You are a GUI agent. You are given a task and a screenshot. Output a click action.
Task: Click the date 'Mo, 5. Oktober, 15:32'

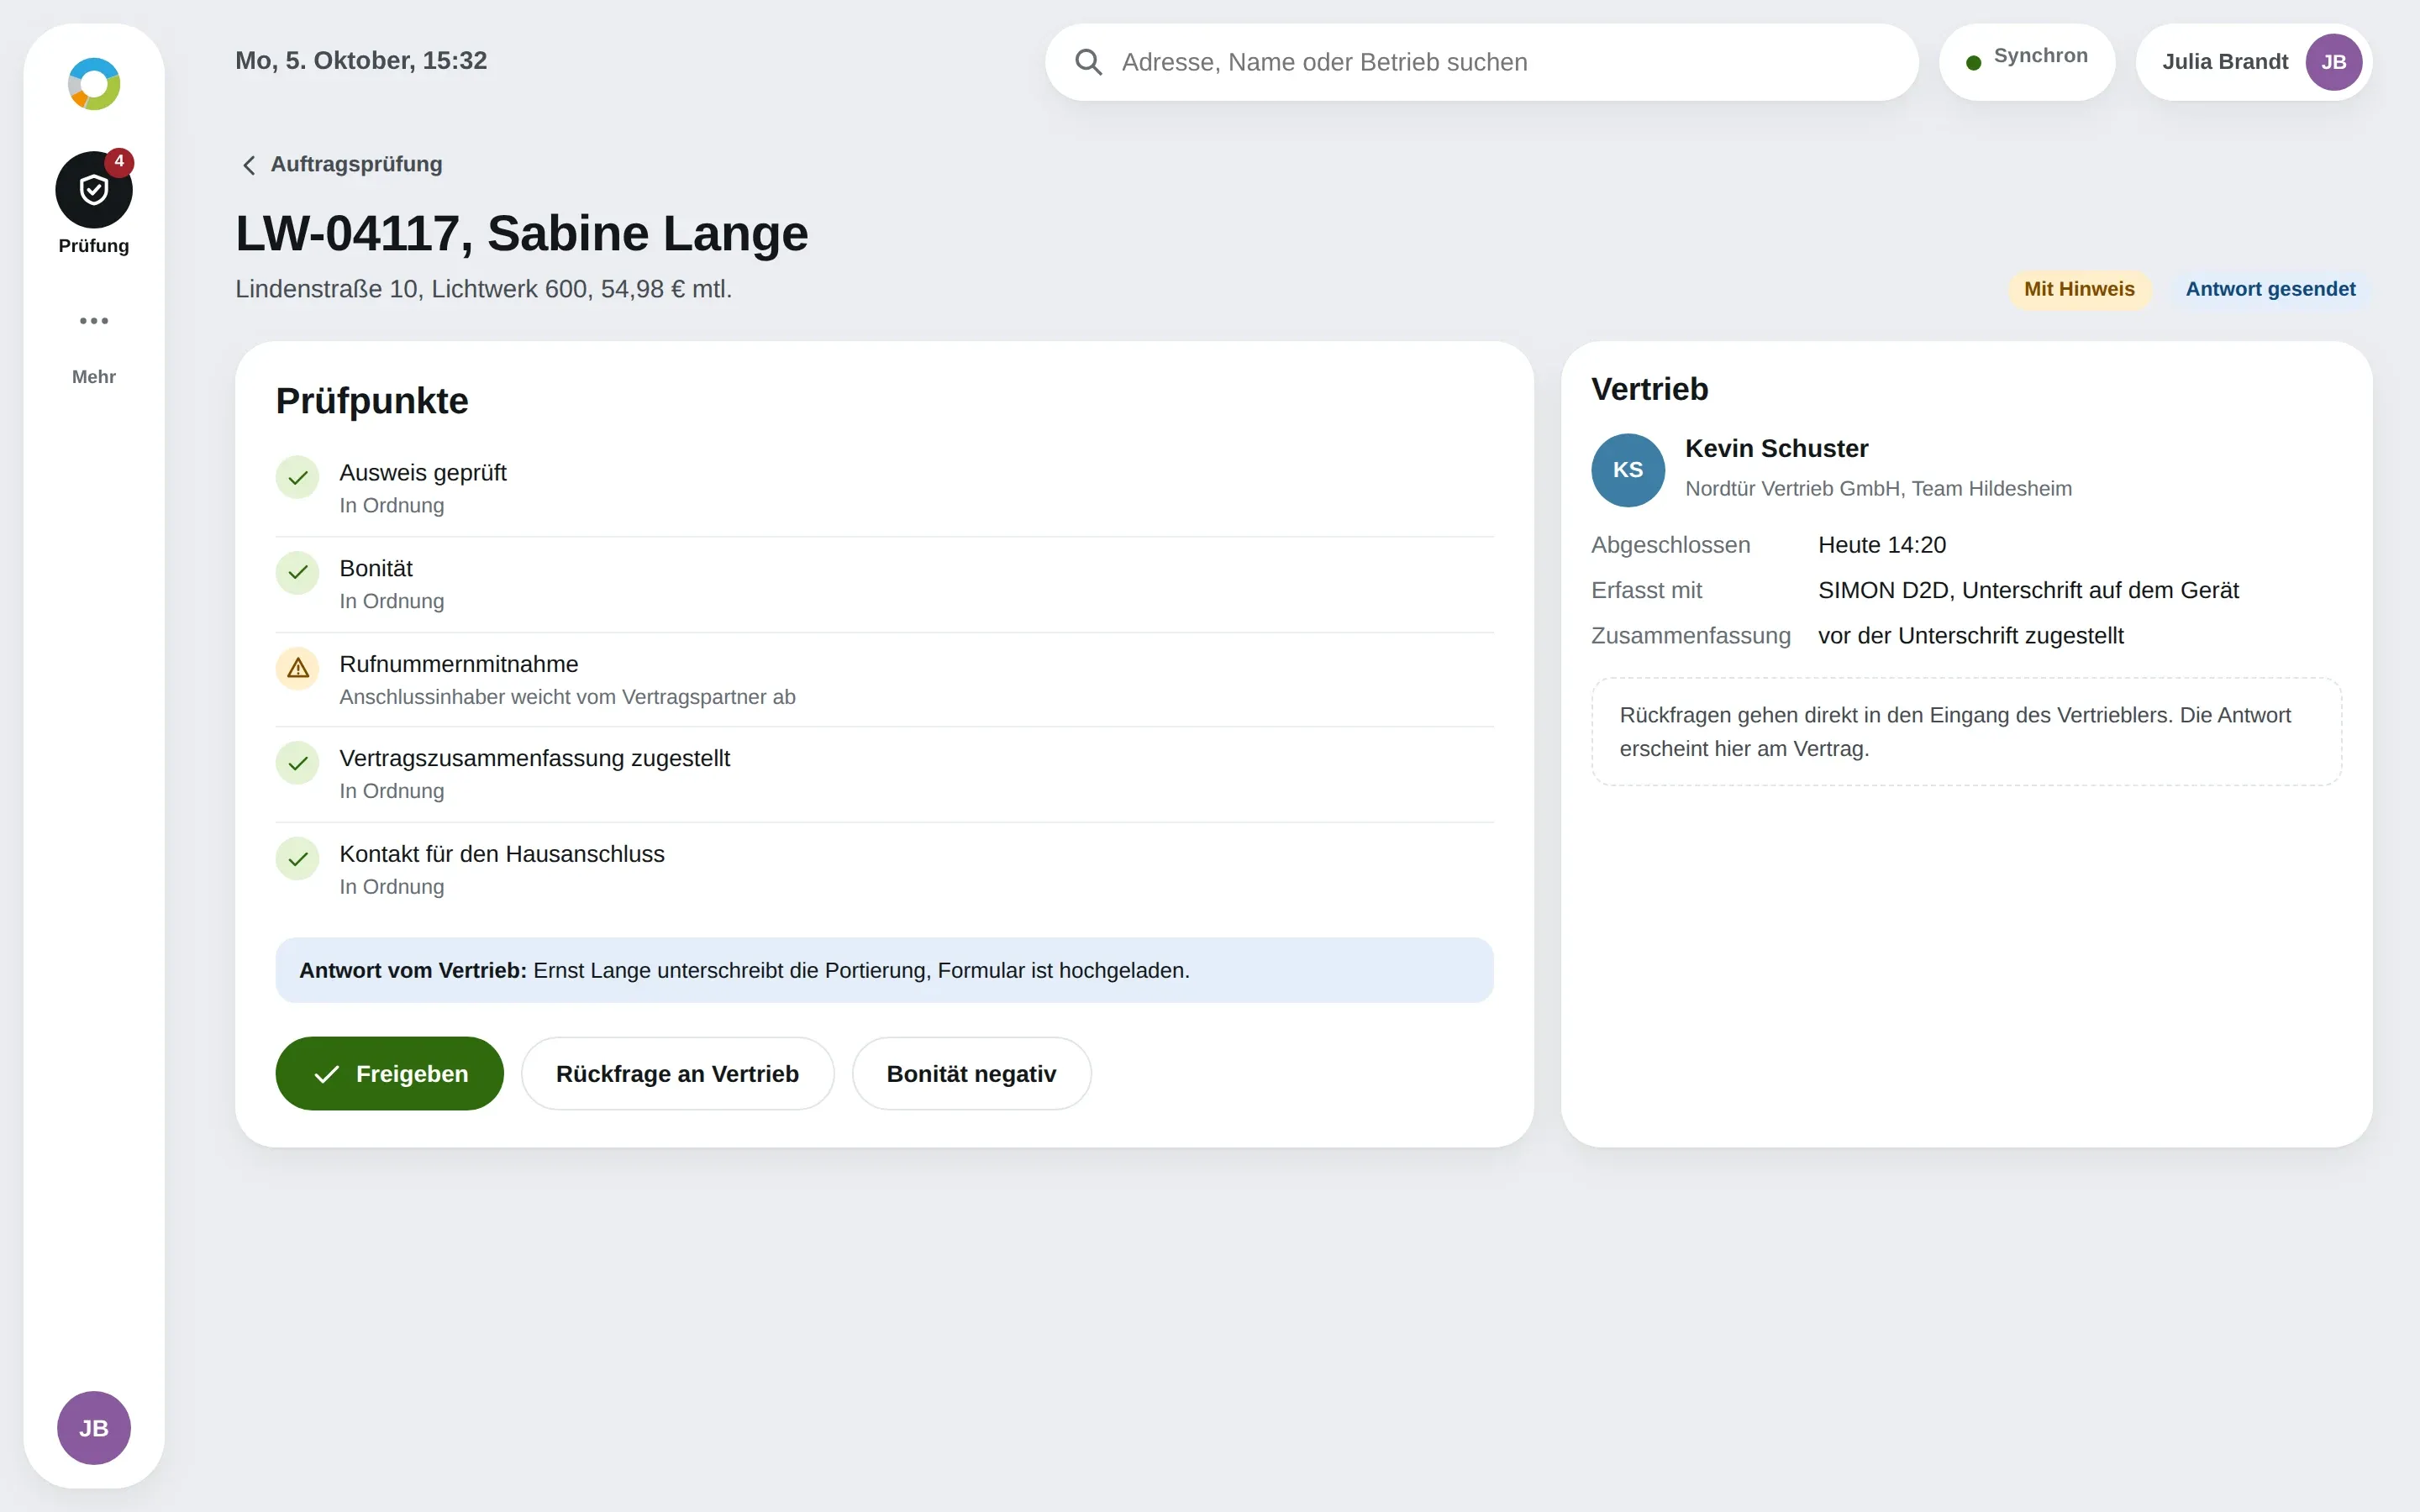pos(361,61)
